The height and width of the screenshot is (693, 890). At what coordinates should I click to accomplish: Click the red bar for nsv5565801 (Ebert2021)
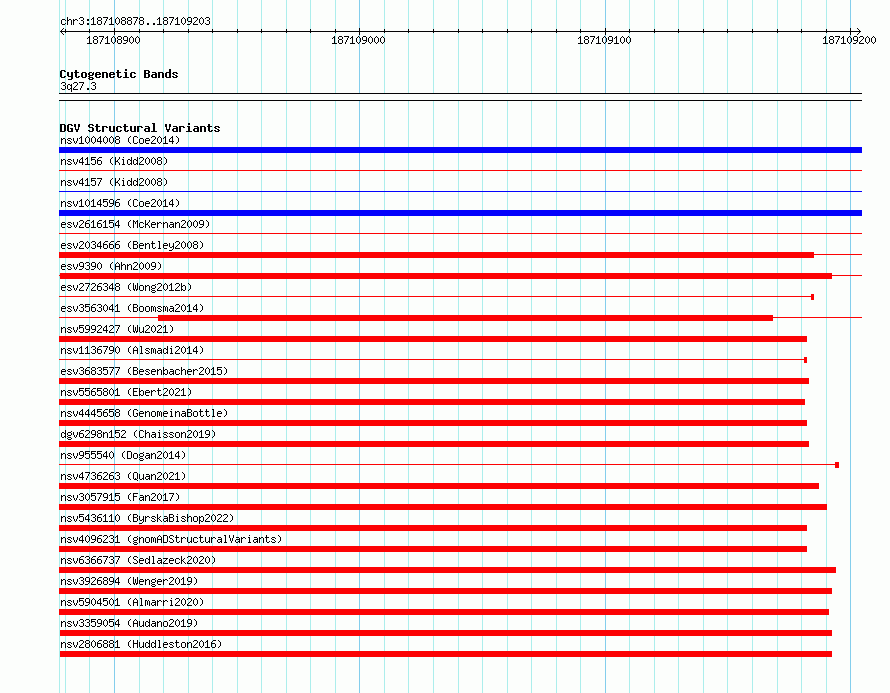tap(432, 402)
